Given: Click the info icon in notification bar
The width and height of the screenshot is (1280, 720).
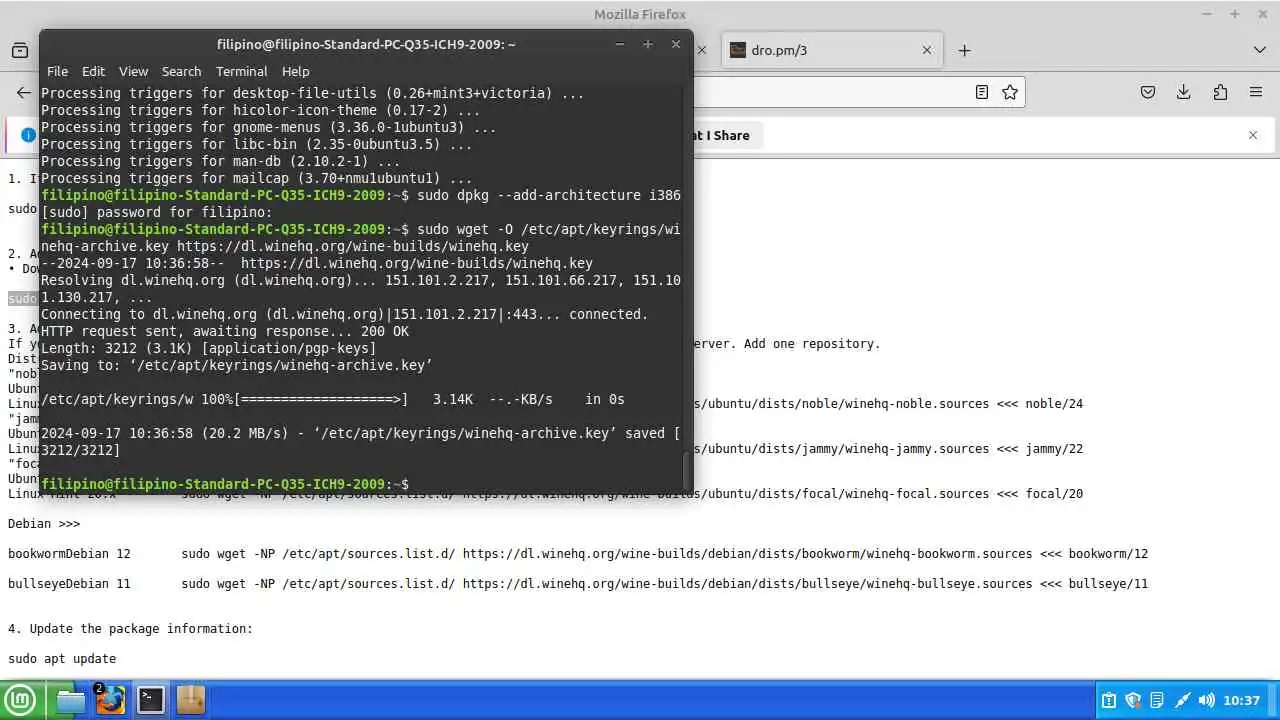Looking at the screenshot, I should [28, 135].
